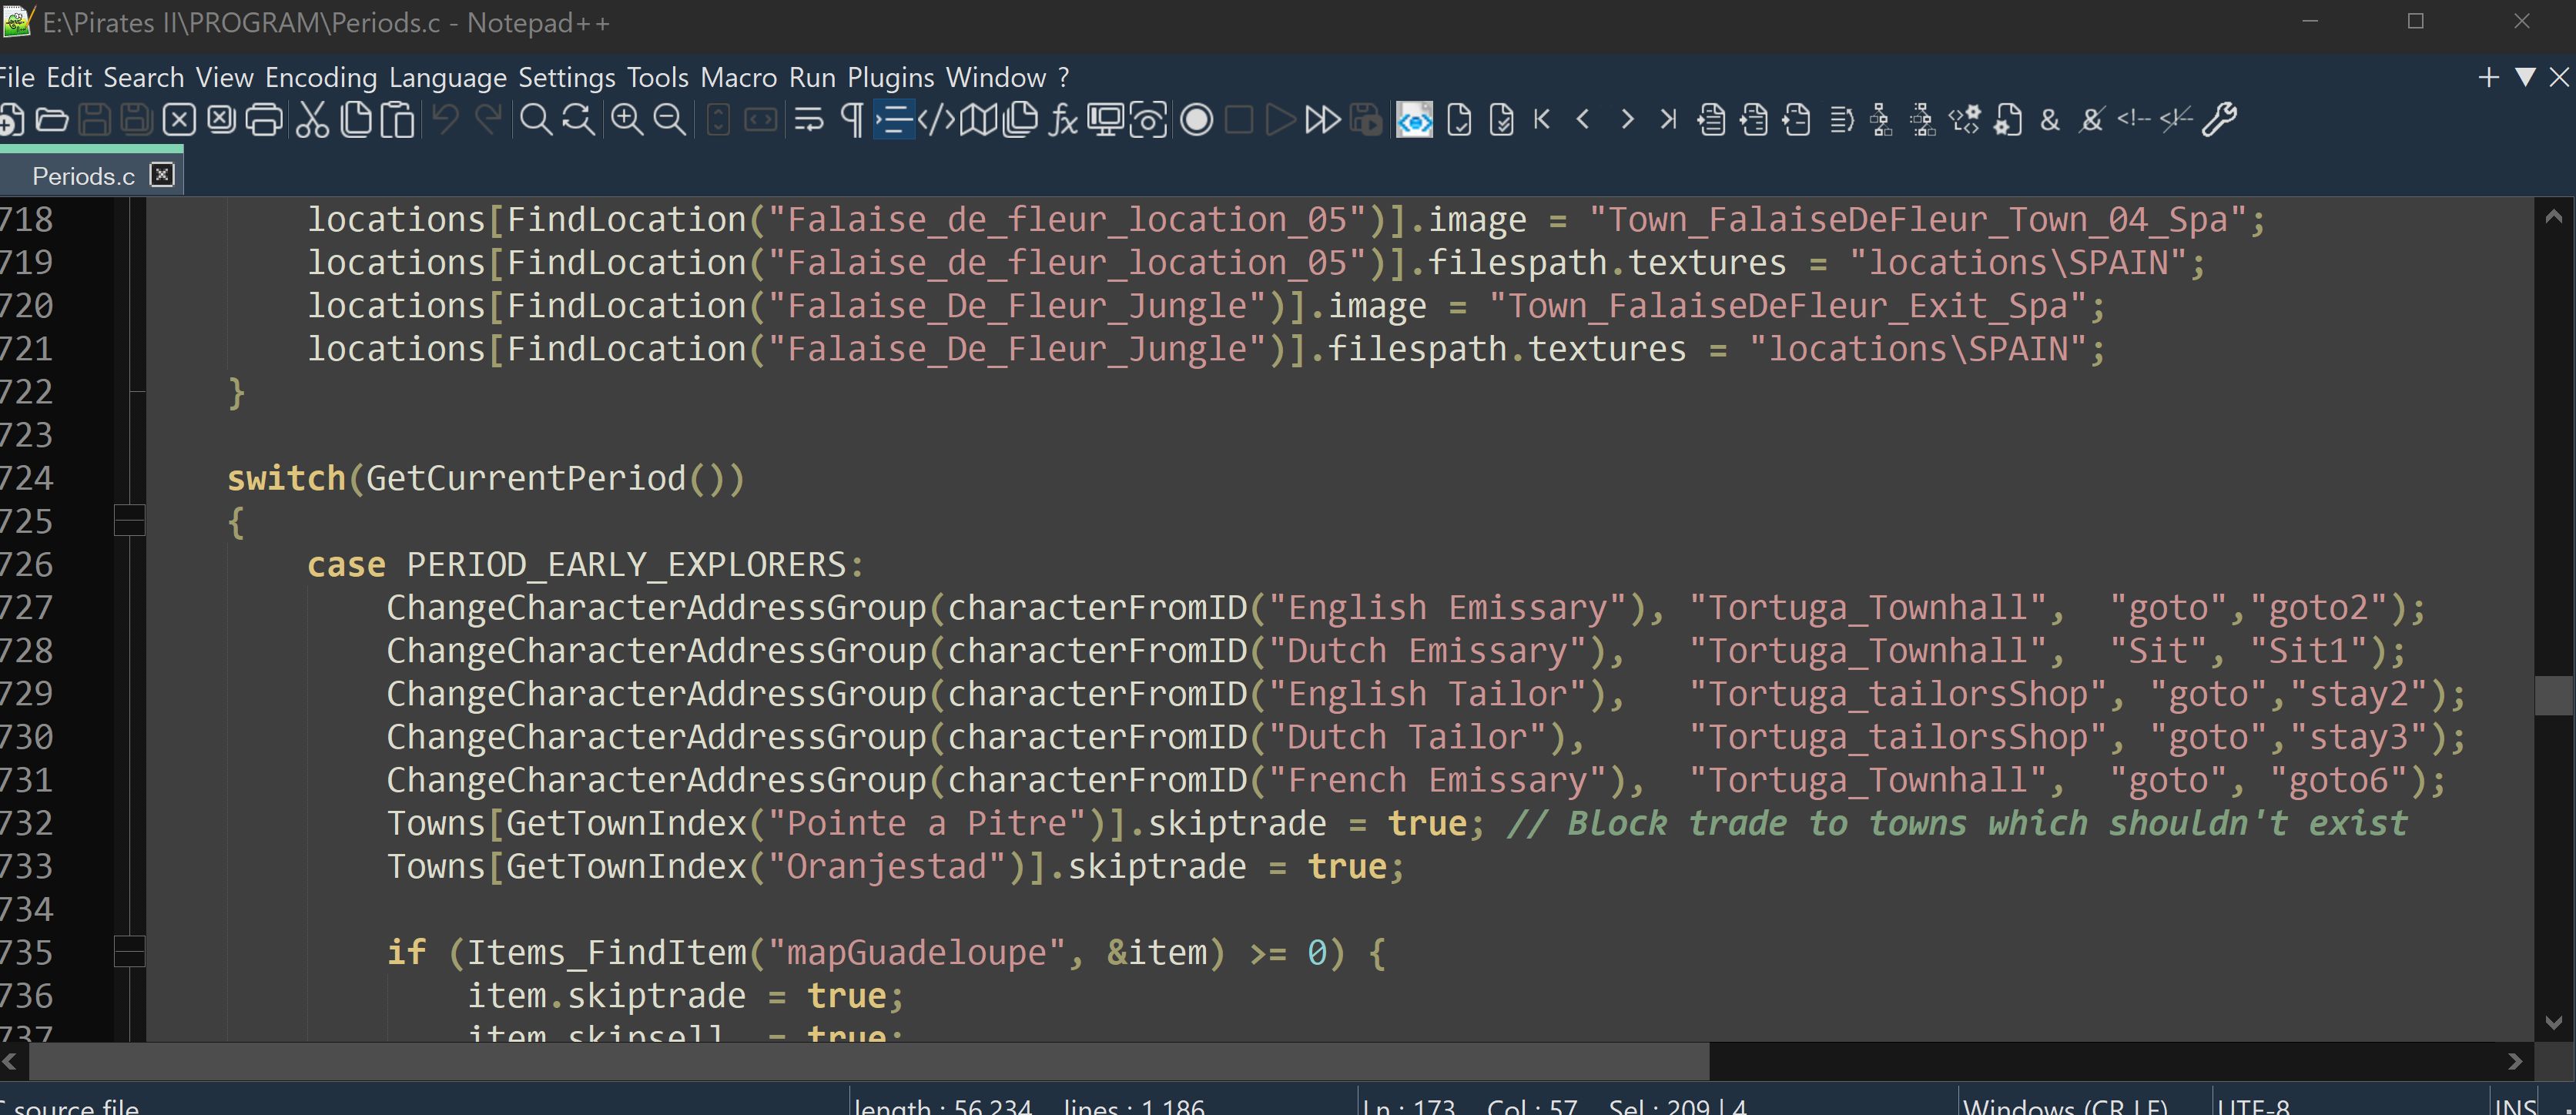Open the Encoding menu
This screenshot has height=1115, width=2576.
pos(321,77)
